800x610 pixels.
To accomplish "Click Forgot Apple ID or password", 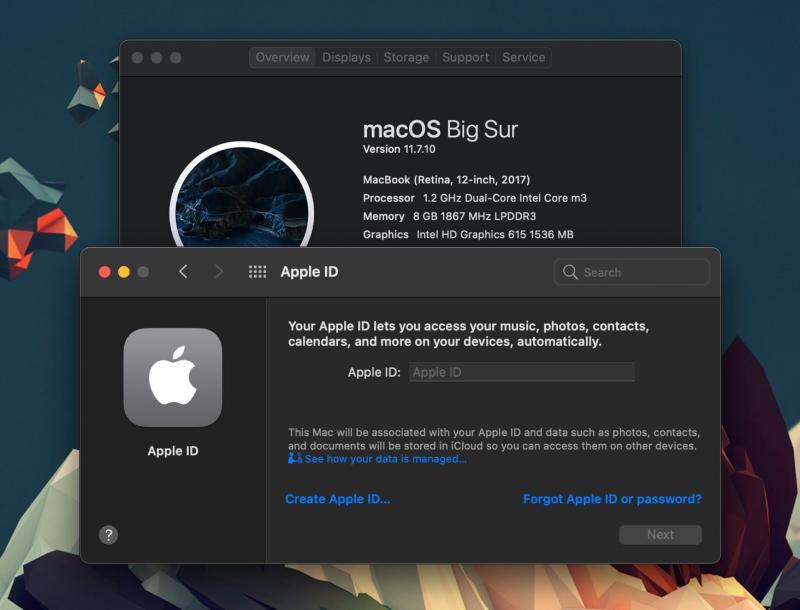I will pos(612,499).
